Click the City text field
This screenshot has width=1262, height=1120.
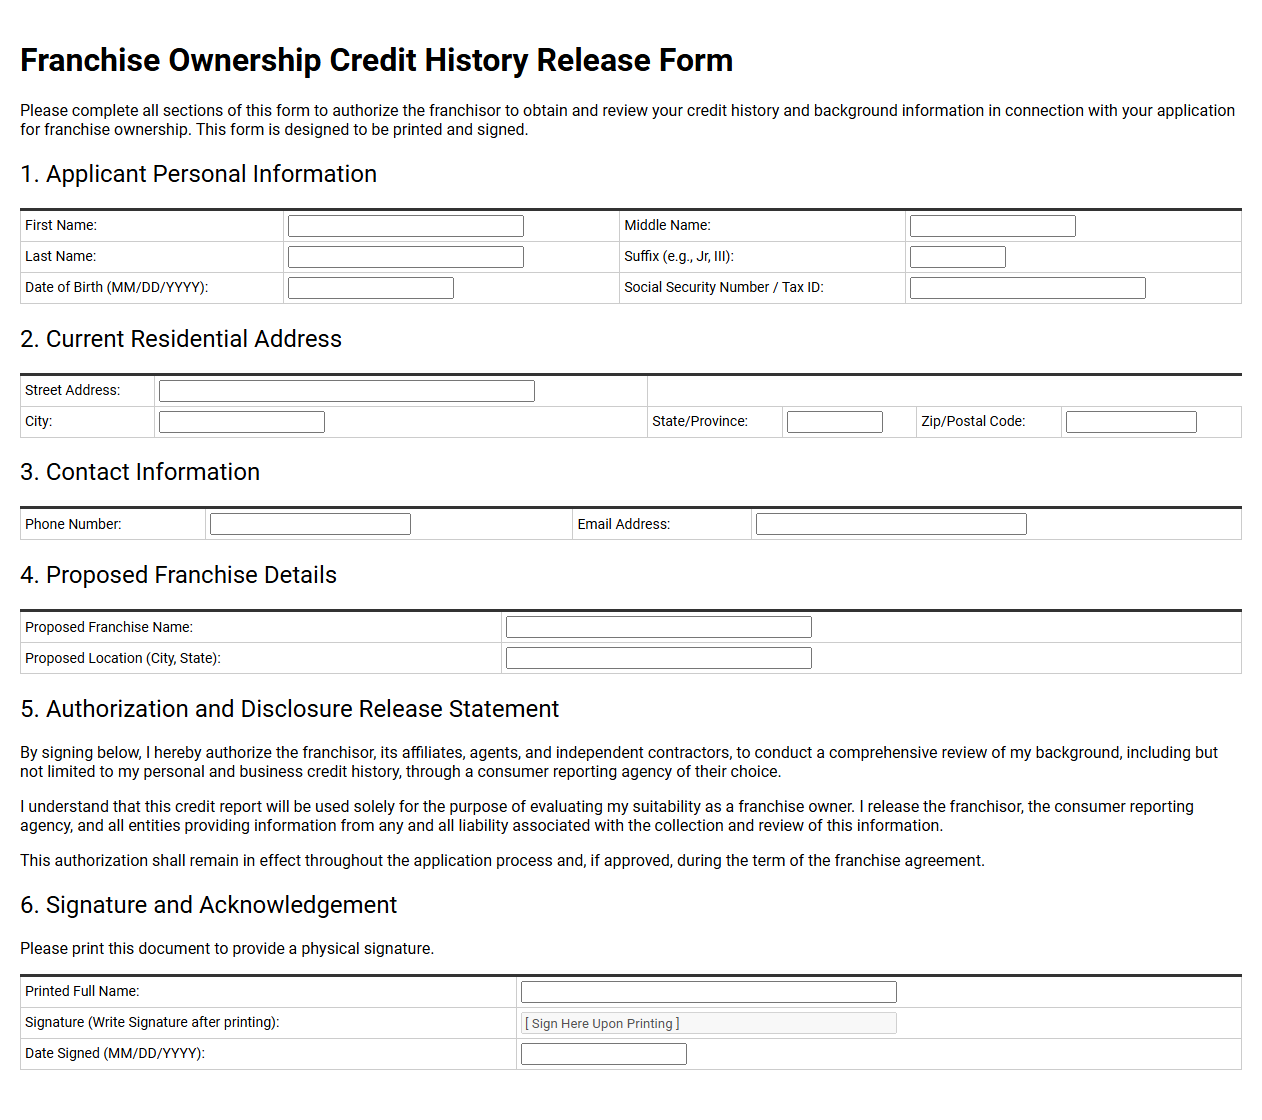(242, 422)
